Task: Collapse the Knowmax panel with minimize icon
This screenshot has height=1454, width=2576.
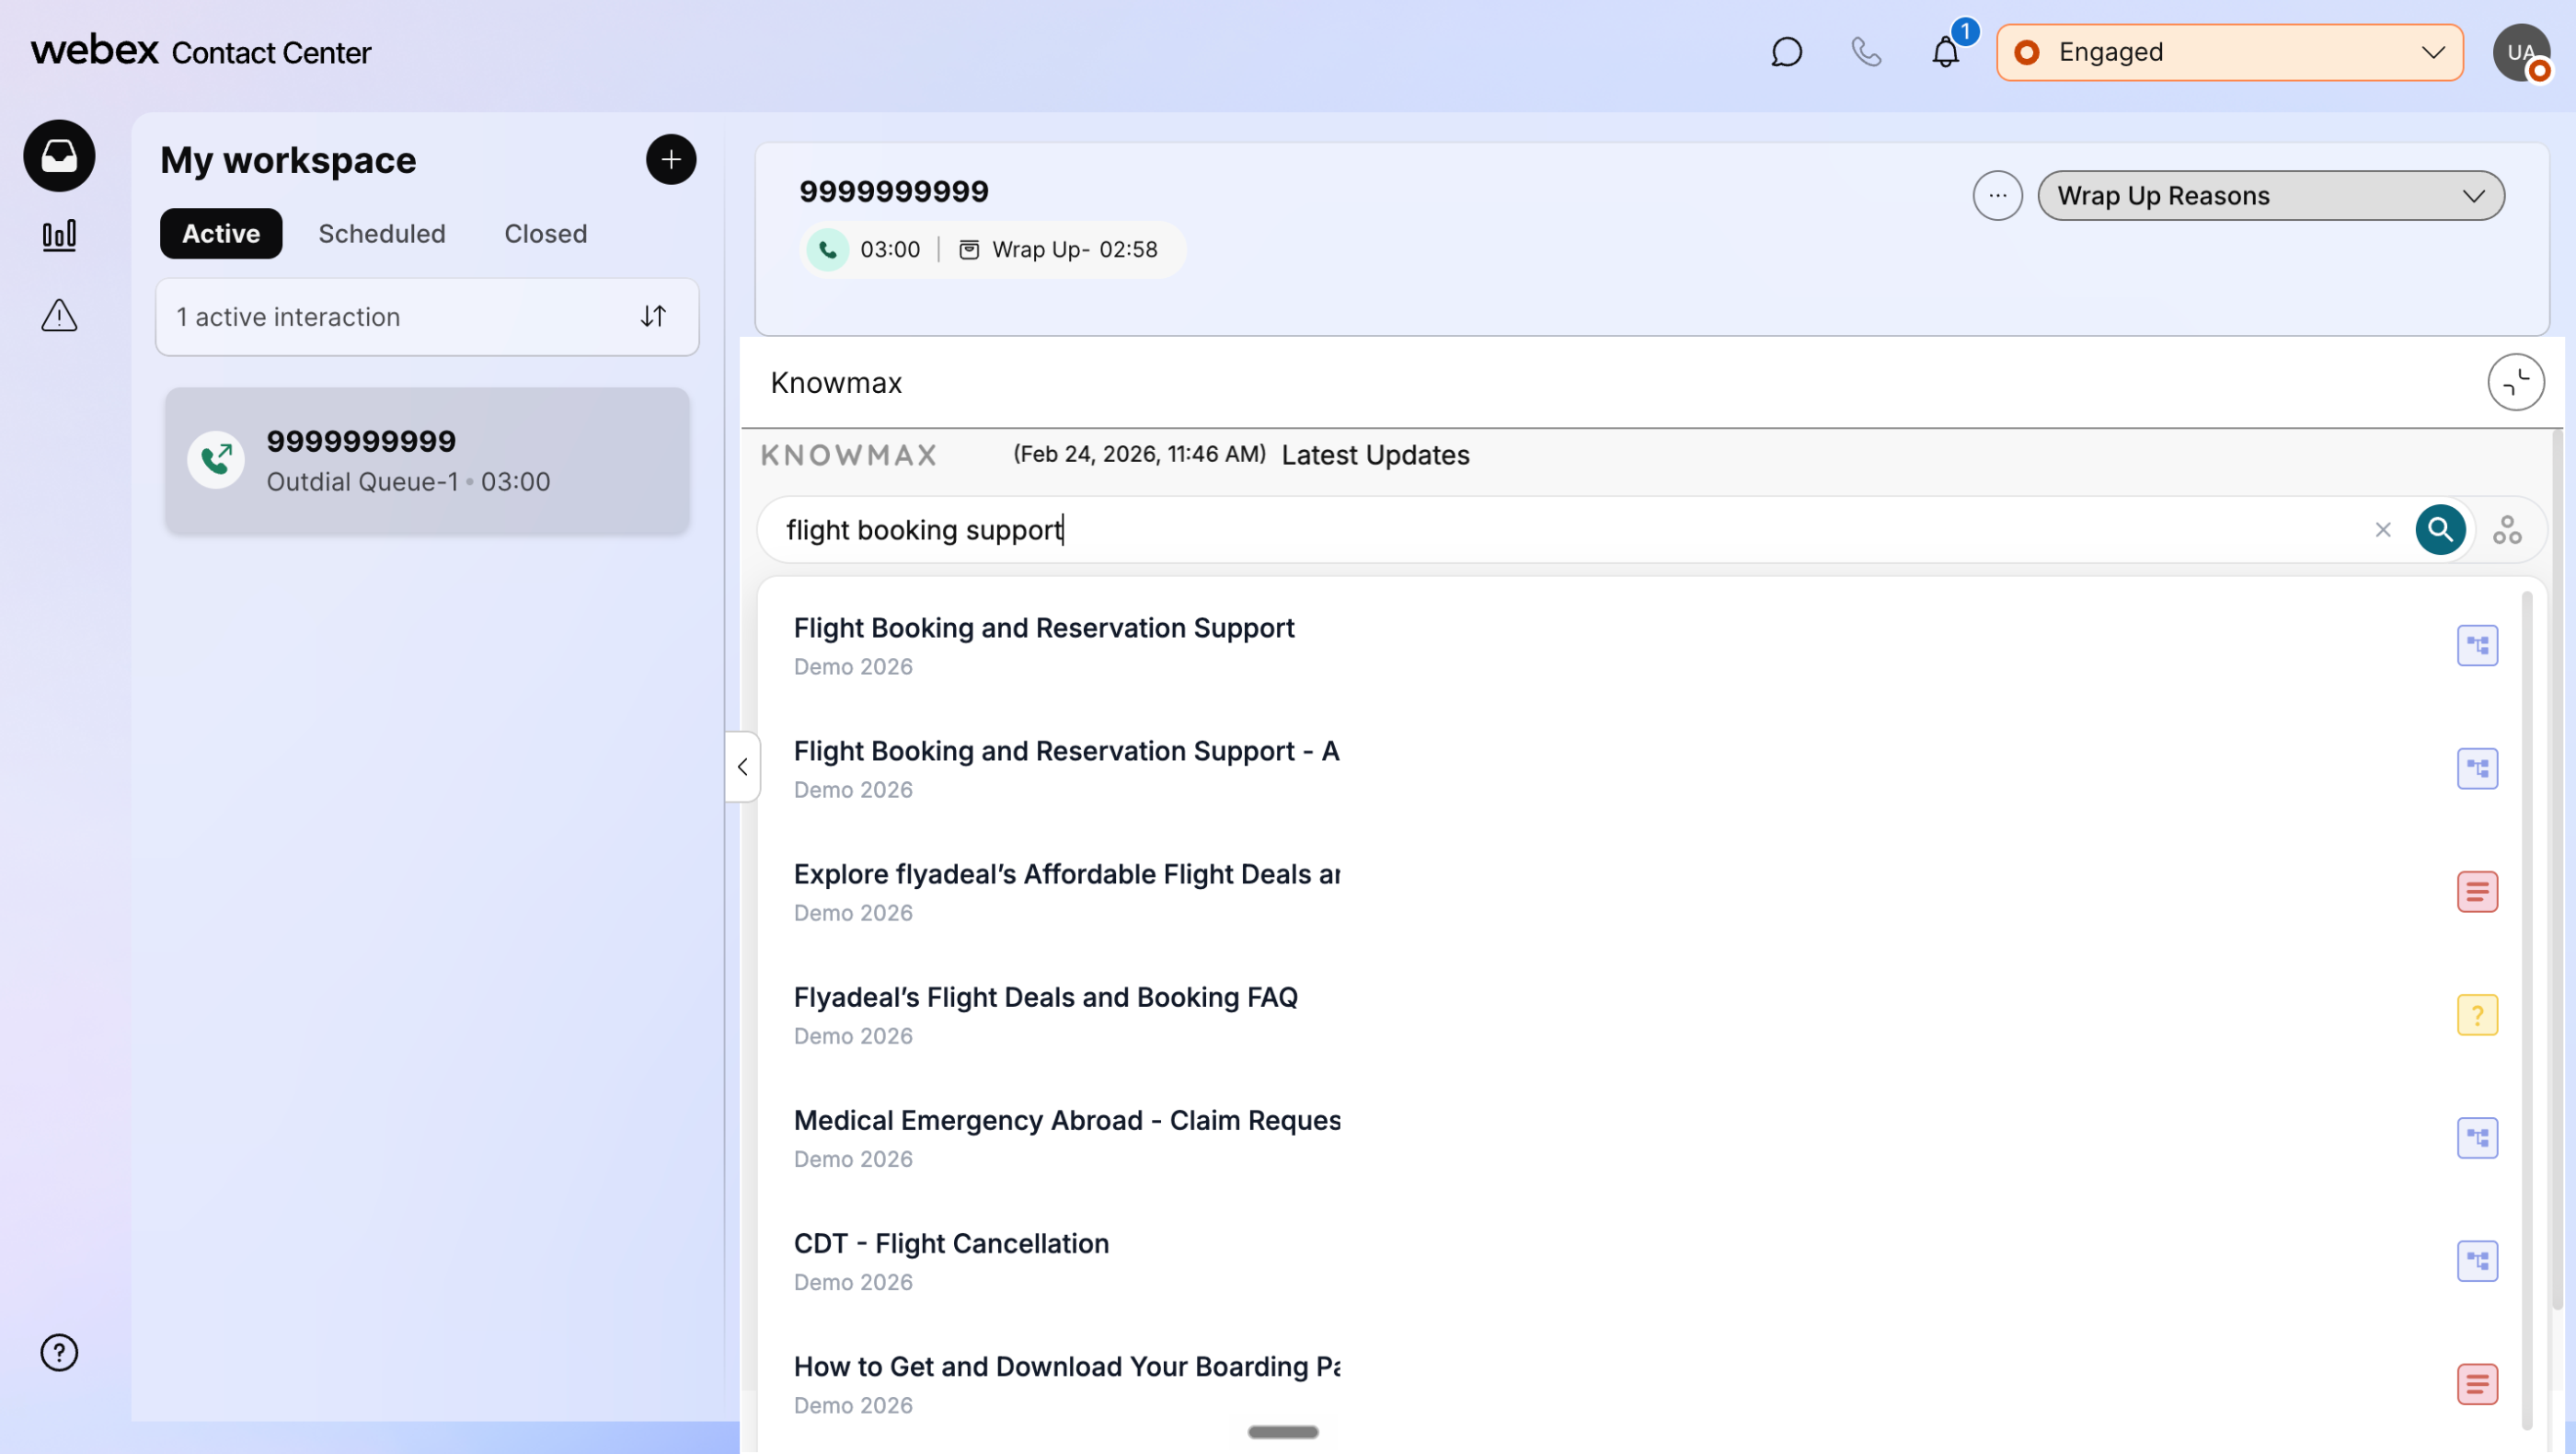Action: [2515, 382]
